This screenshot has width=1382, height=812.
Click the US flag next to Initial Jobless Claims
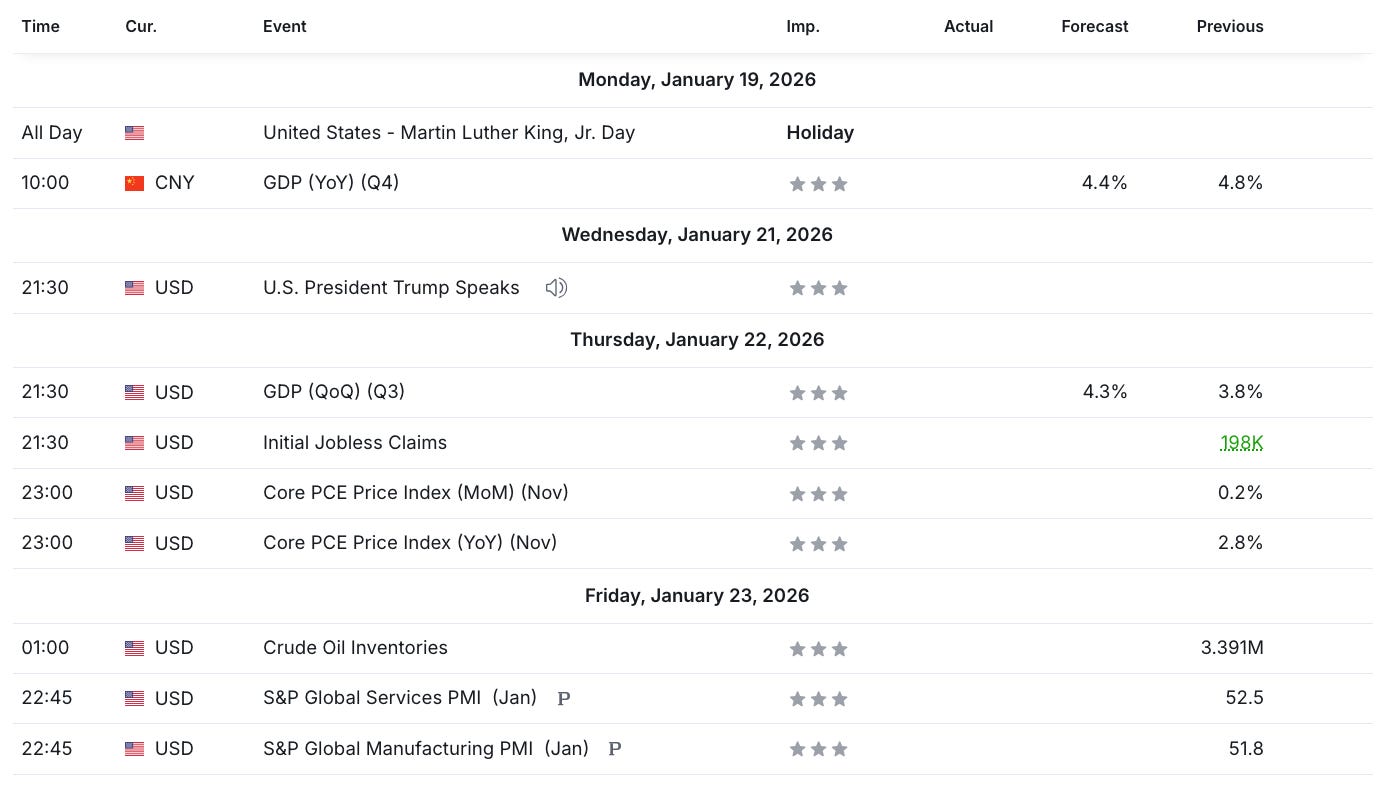(x=135, y=442)
